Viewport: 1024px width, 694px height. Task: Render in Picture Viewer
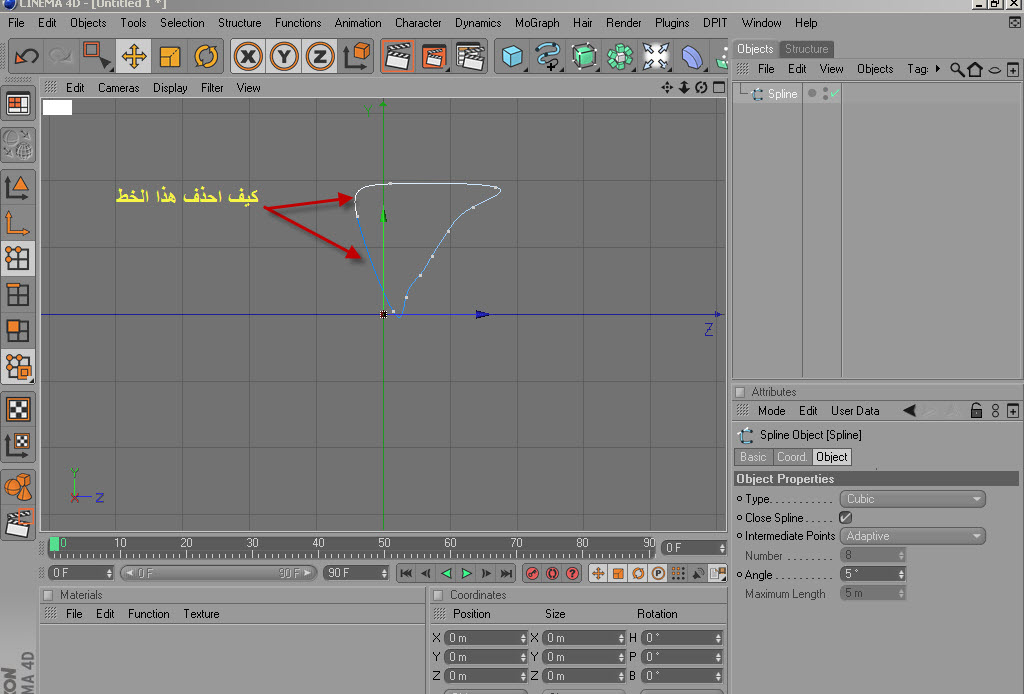click(x=434, y=57)
